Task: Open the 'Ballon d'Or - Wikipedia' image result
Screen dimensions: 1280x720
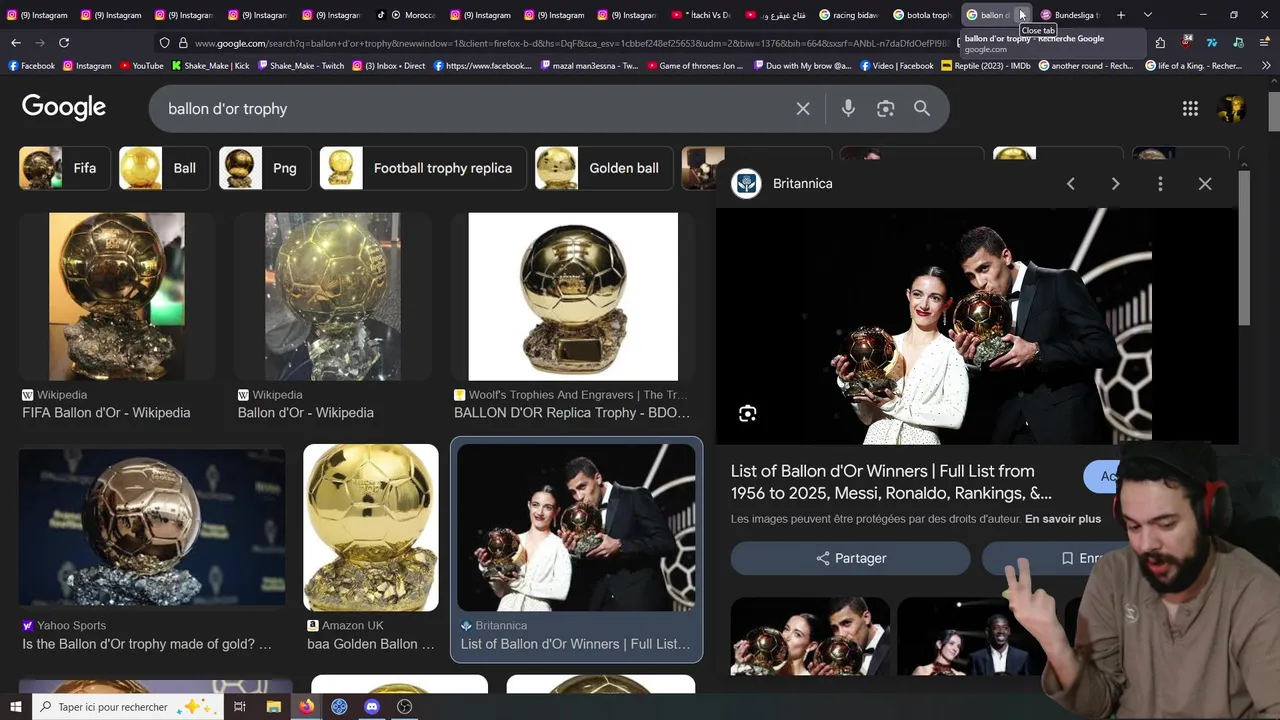Action: tap(332, 297)
